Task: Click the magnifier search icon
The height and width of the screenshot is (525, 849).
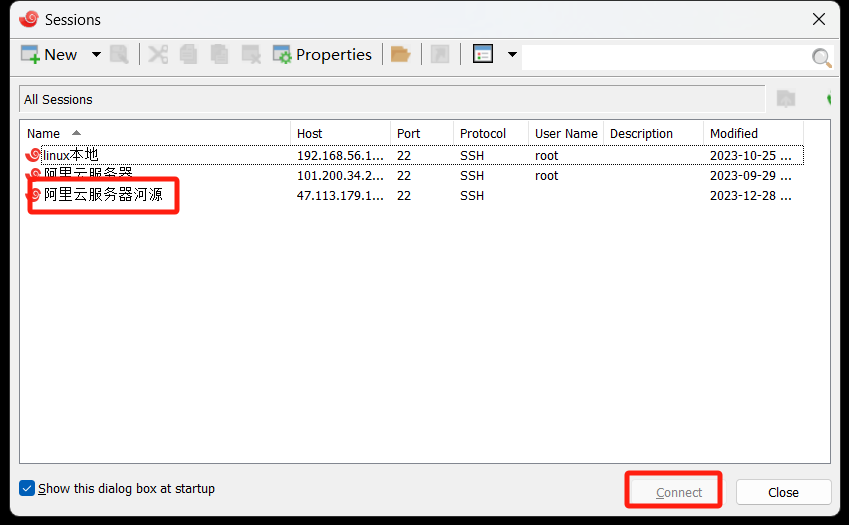Action: coord(821,57)
